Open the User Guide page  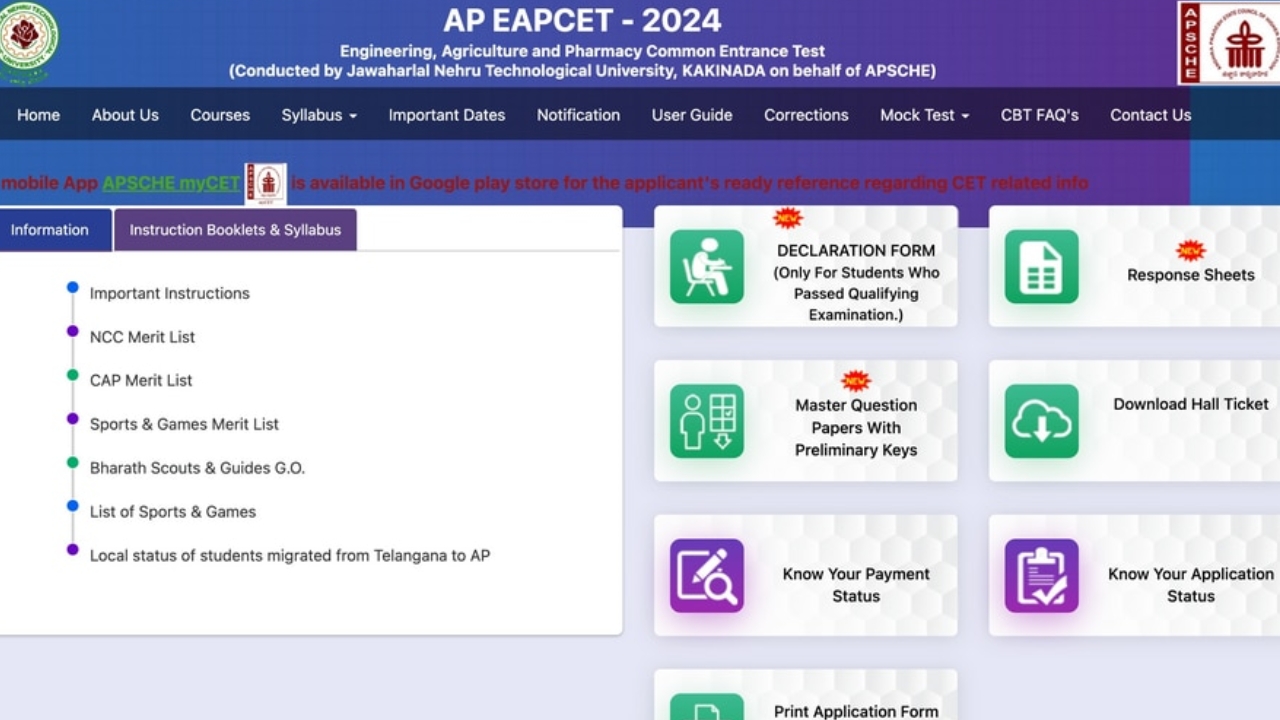click(692, 115)
